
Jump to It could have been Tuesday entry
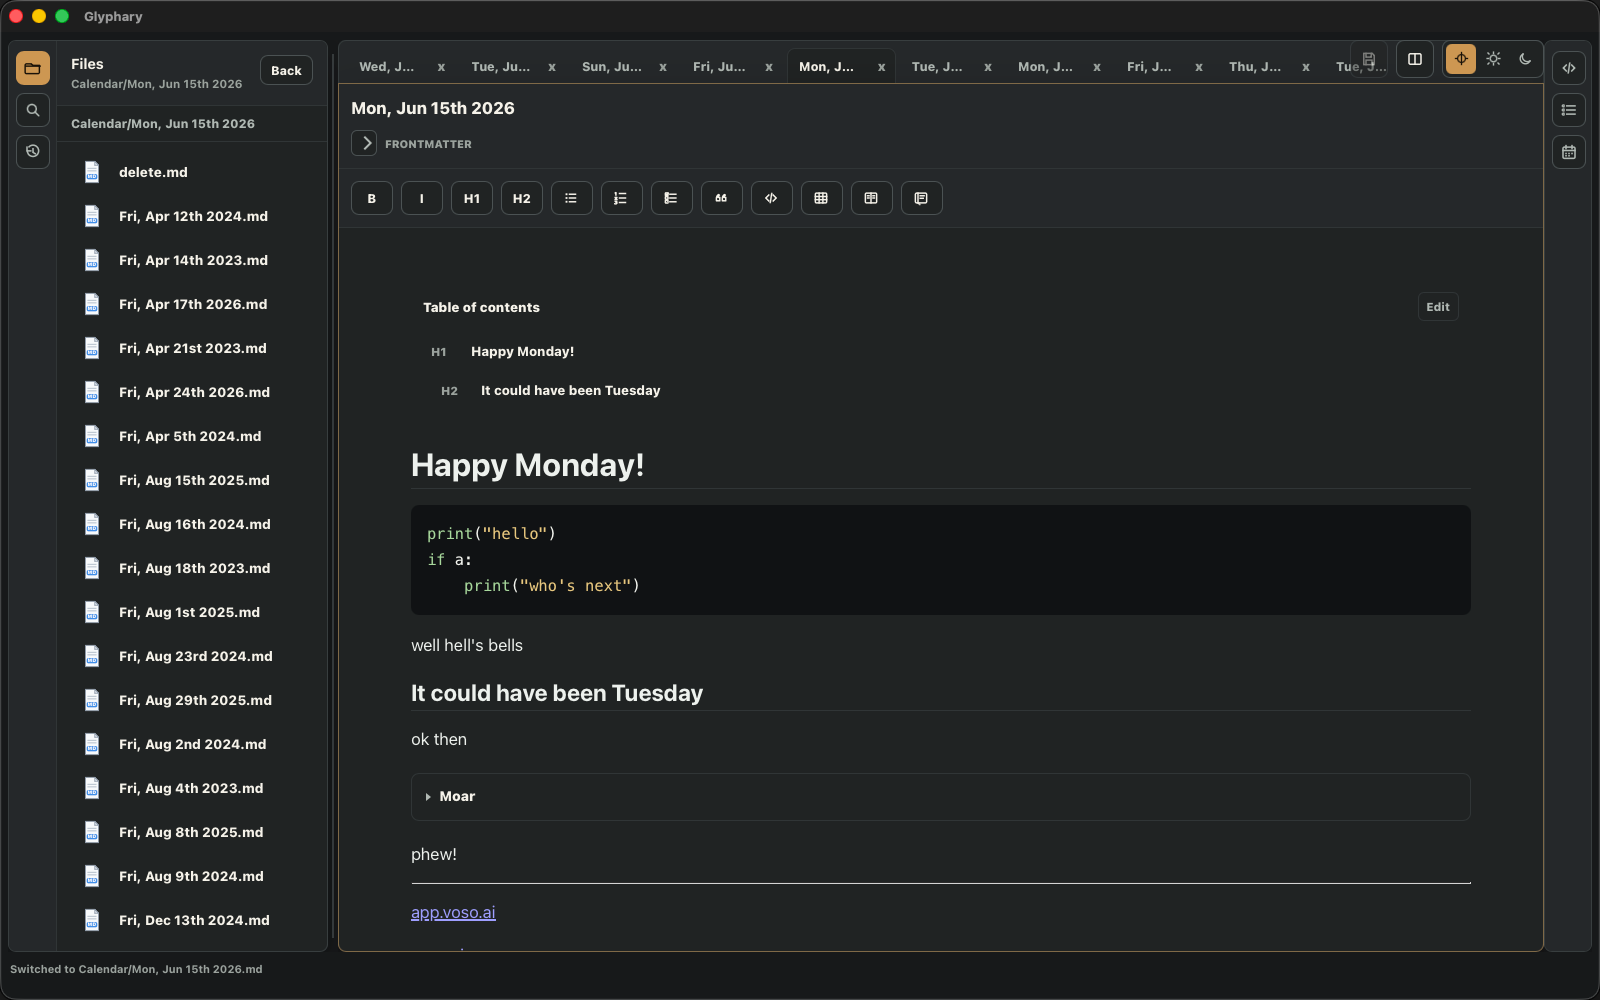click(x=570, y=390)
